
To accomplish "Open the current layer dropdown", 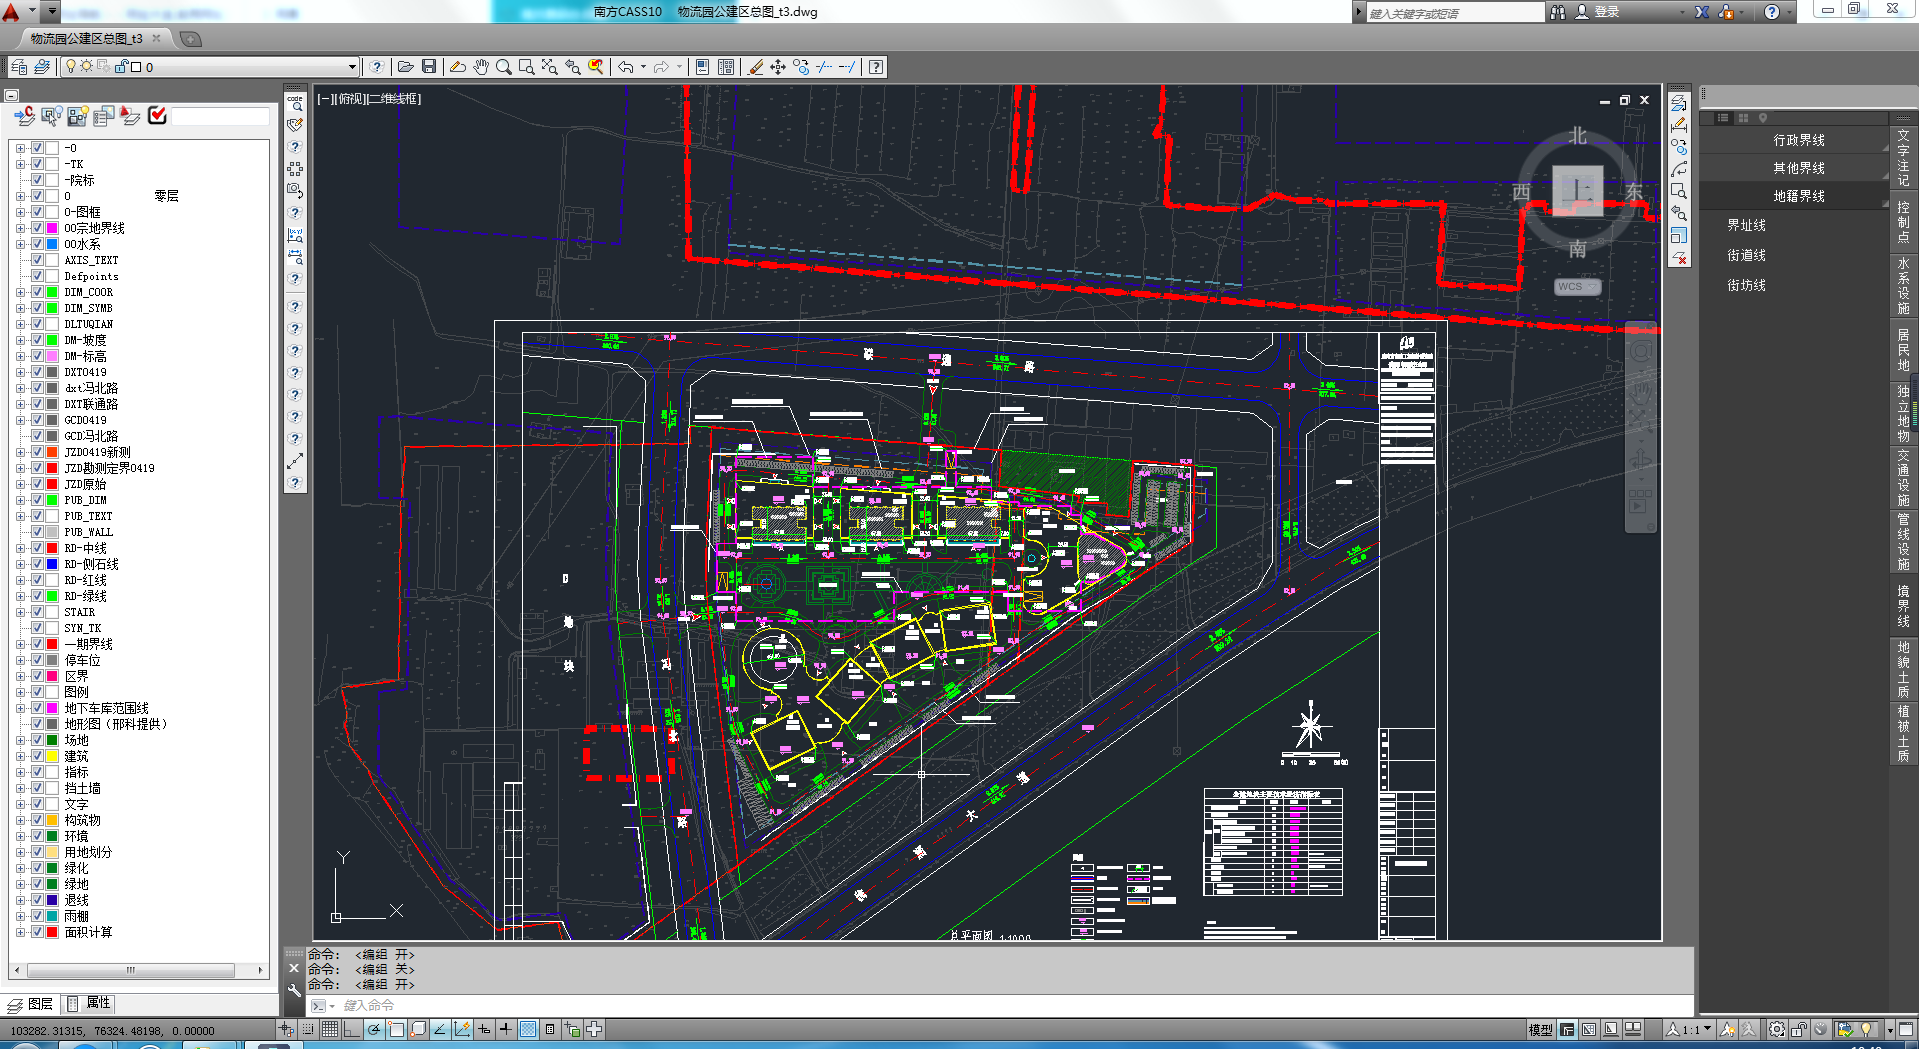I will (352, 67).
